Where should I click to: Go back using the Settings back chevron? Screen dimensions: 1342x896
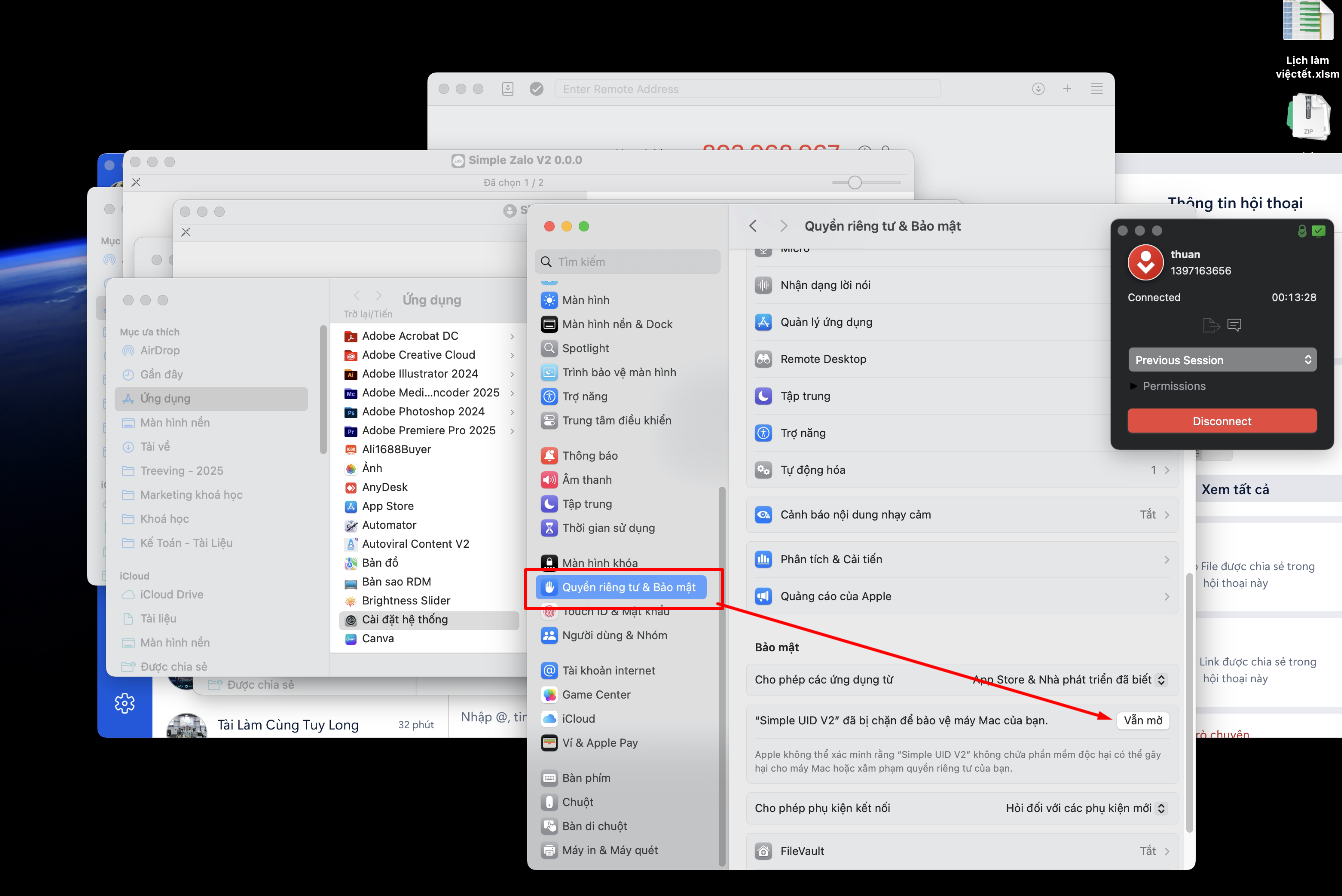753,226
